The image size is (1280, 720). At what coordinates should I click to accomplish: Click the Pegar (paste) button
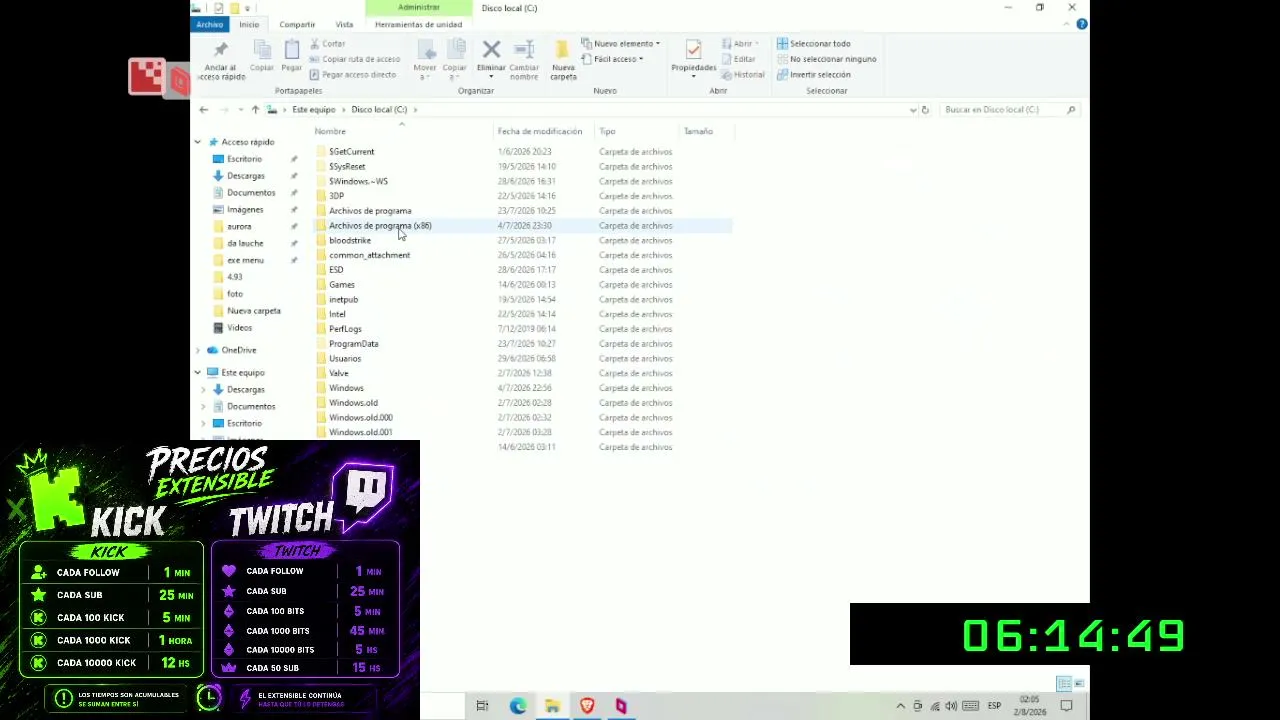pos(292,56)
